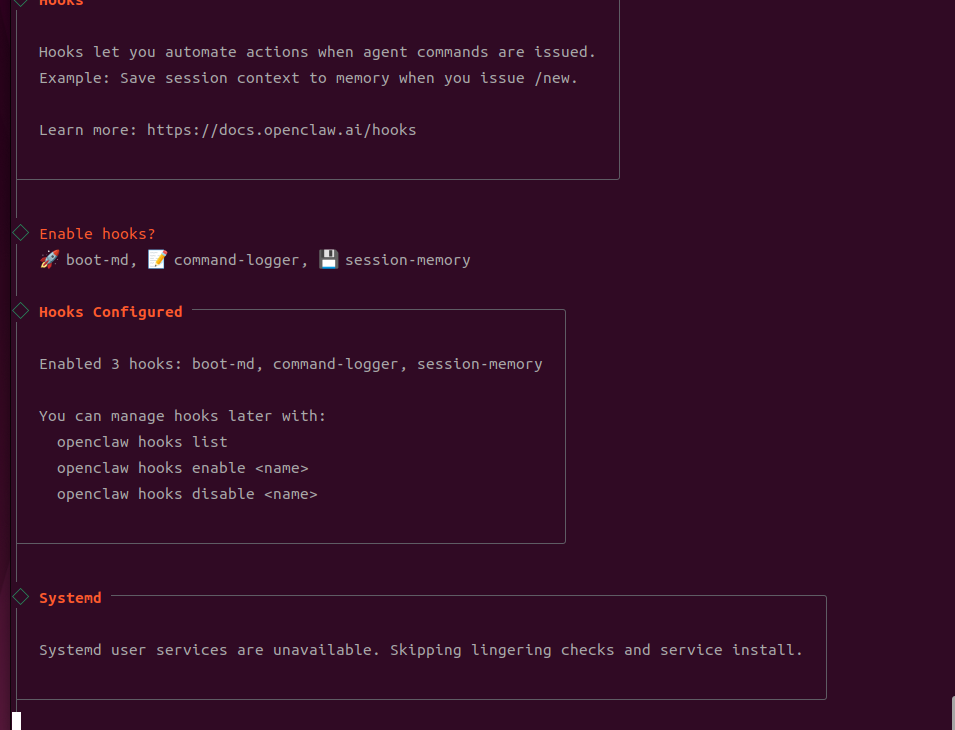
Task: Click the "Systemd" section heading
Action: pos(70,598)
